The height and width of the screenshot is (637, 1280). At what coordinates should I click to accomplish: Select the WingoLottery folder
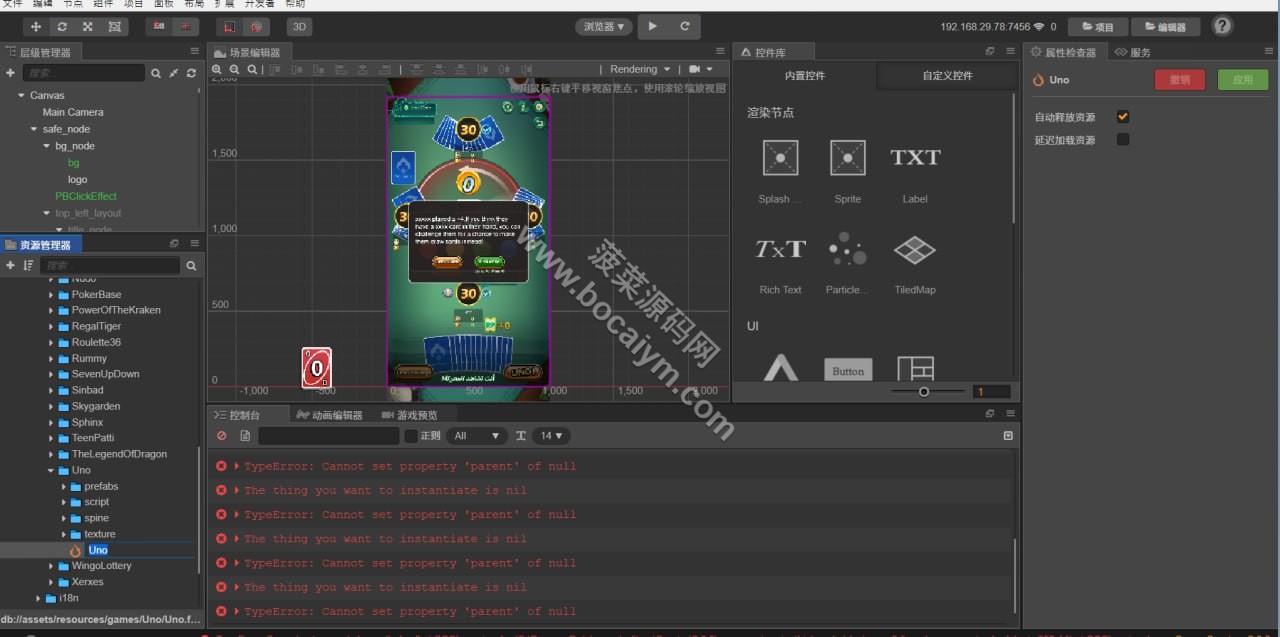coord(101,566)
